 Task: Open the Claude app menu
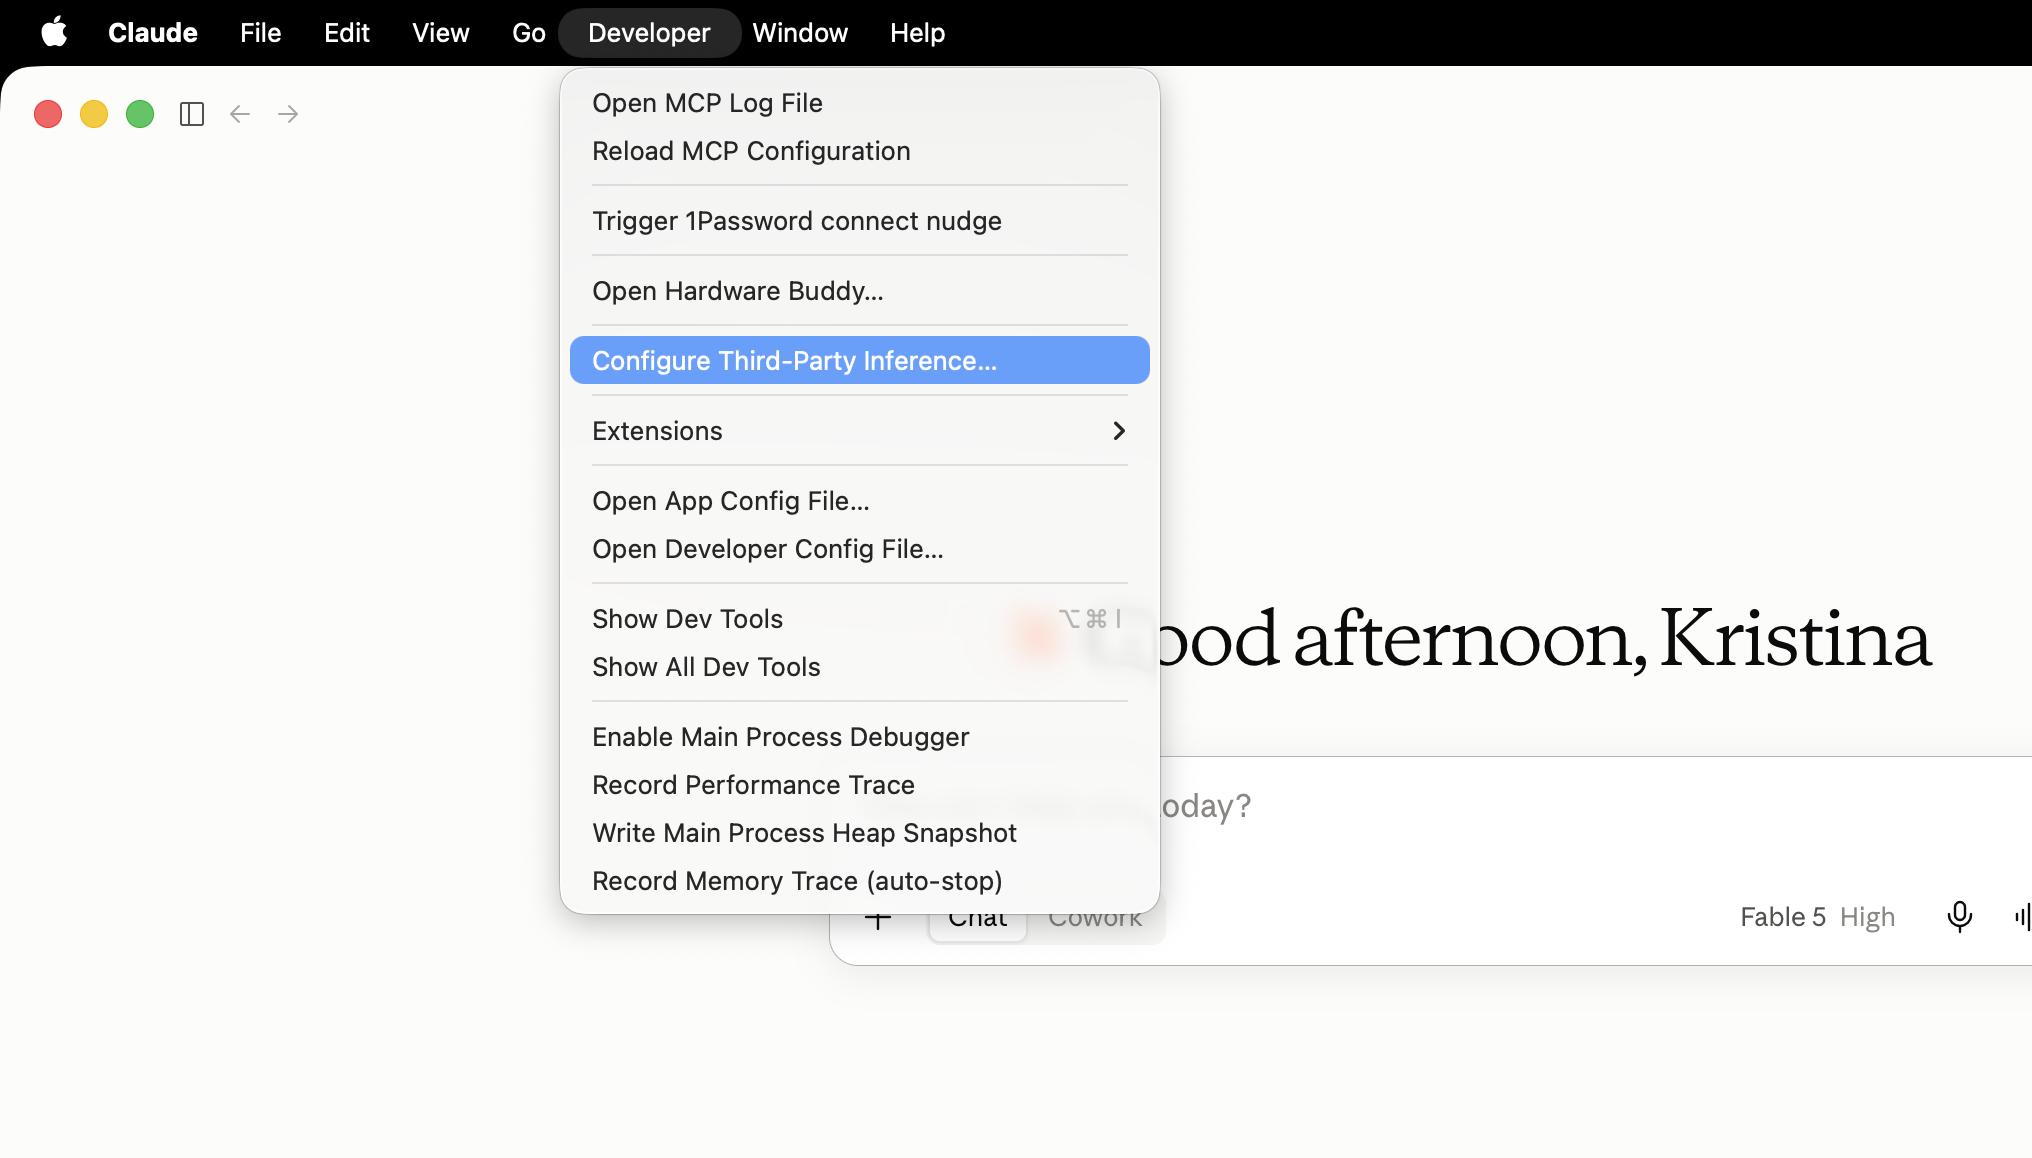tap(153, 33)
